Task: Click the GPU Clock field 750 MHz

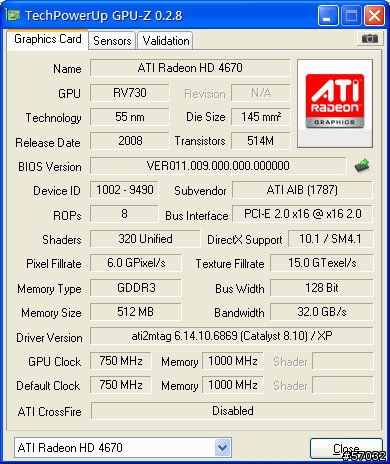Action: coord(121,361)
